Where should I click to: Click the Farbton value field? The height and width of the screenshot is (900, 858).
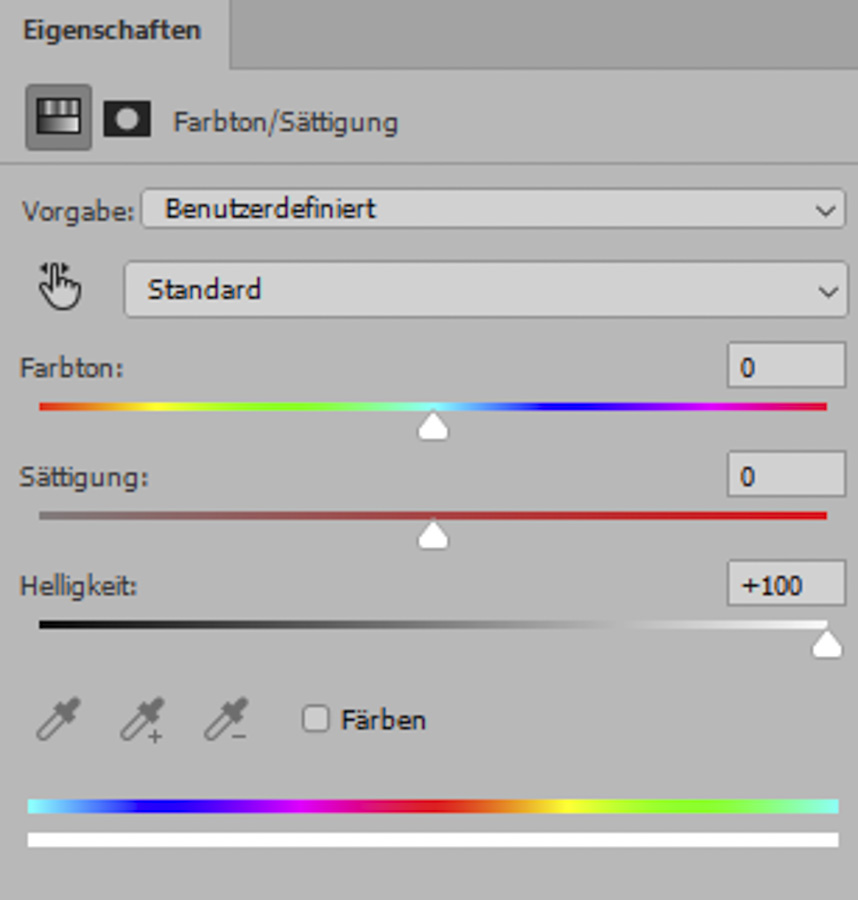pyautogui.click(x=786, y=368)
